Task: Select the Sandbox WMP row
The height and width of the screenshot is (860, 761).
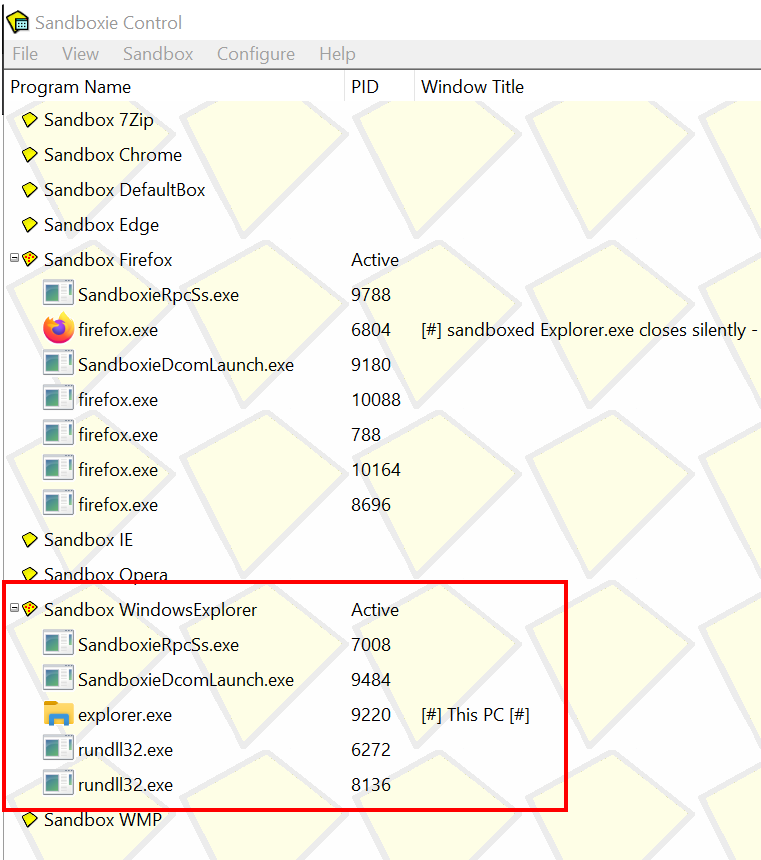Action: (103, 819)
